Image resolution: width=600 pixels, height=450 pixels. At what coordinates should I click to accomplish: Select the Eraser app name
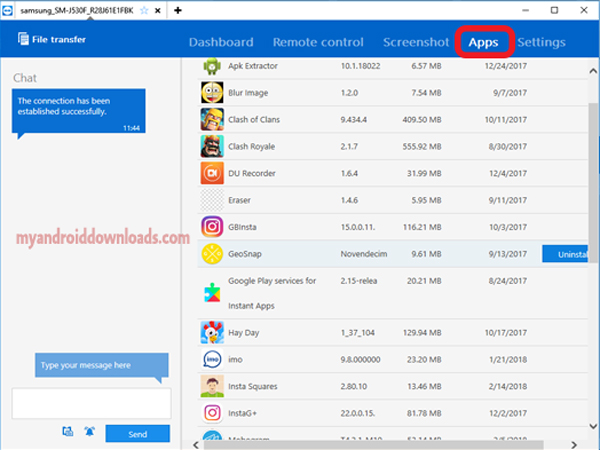(x=239, y=200)
